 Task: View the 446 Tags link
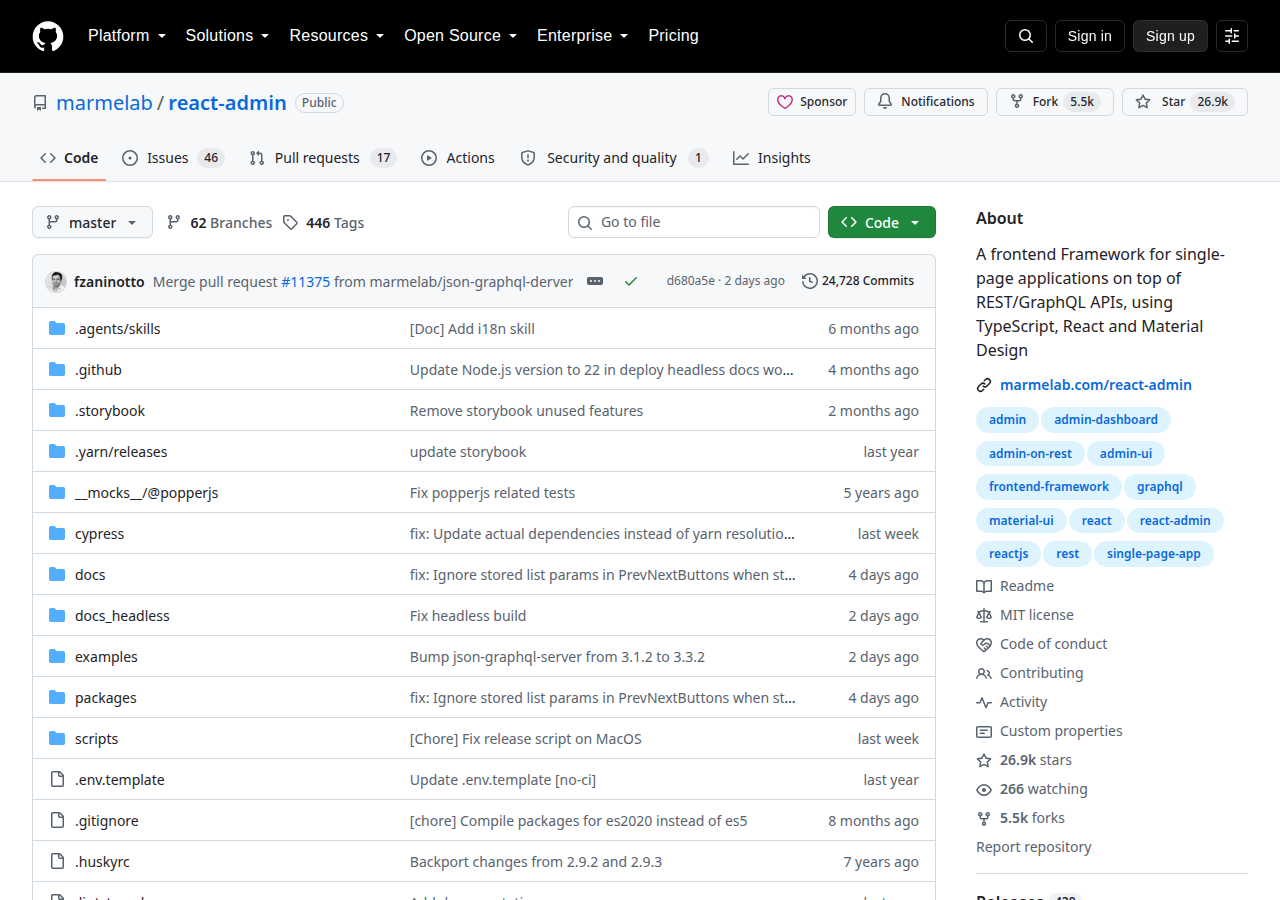click(x=323, y=223)
